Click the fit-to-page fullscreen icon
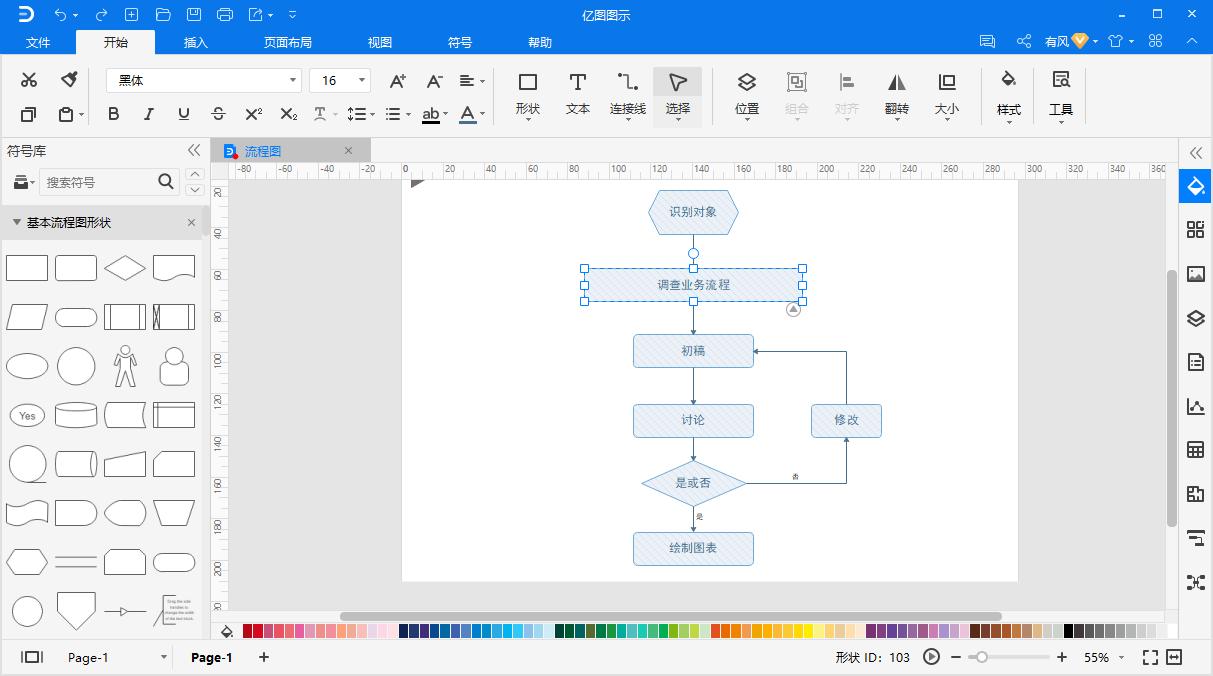 pos(1150,657)
